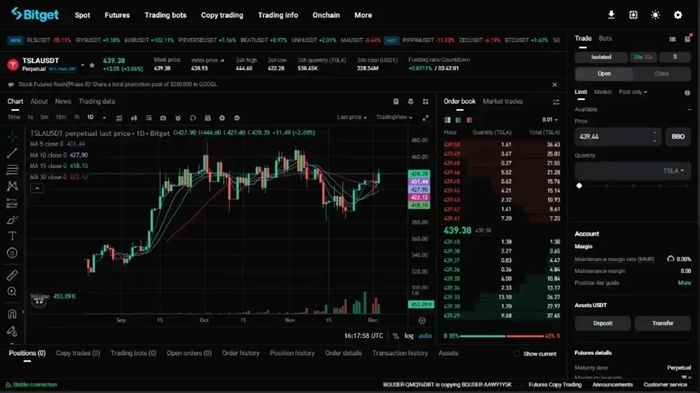Open the Last price dropdown
700x393 pixels.
(352, 117)
